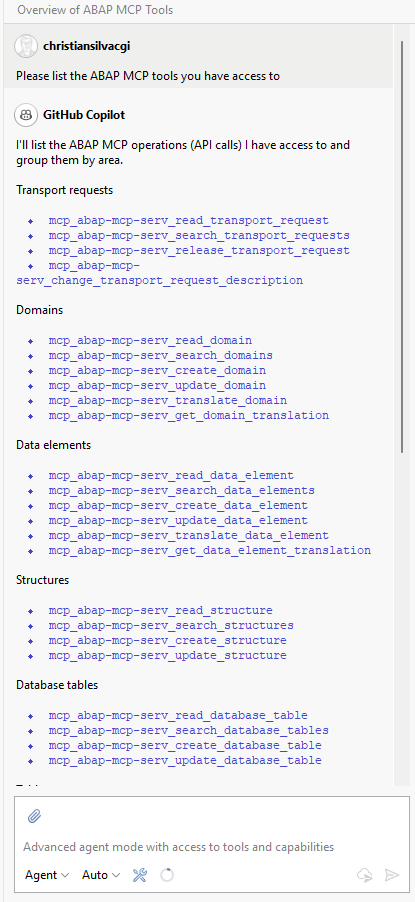The height and width of the screenshot is (902, 415).
Task: Click mcp_abap-mcp-serv_create_domain
Action: [157, 370]
